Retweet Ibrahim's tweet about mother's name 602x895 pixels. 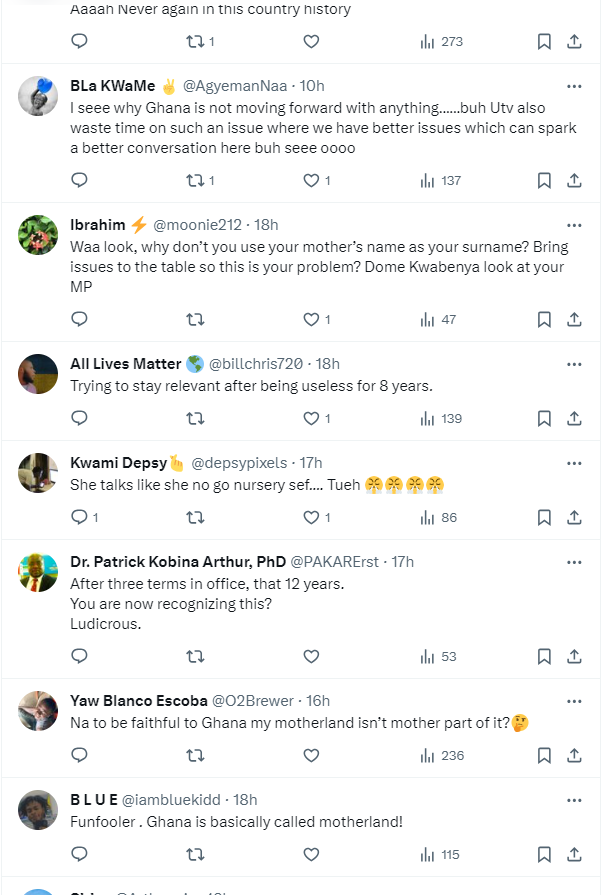196,319
